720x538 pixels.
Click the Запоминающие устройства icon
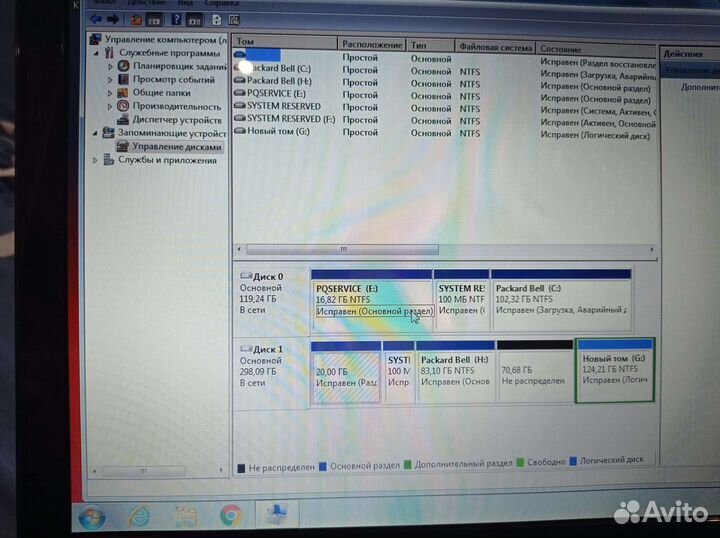pyautogui.click(x=108, y=133)
